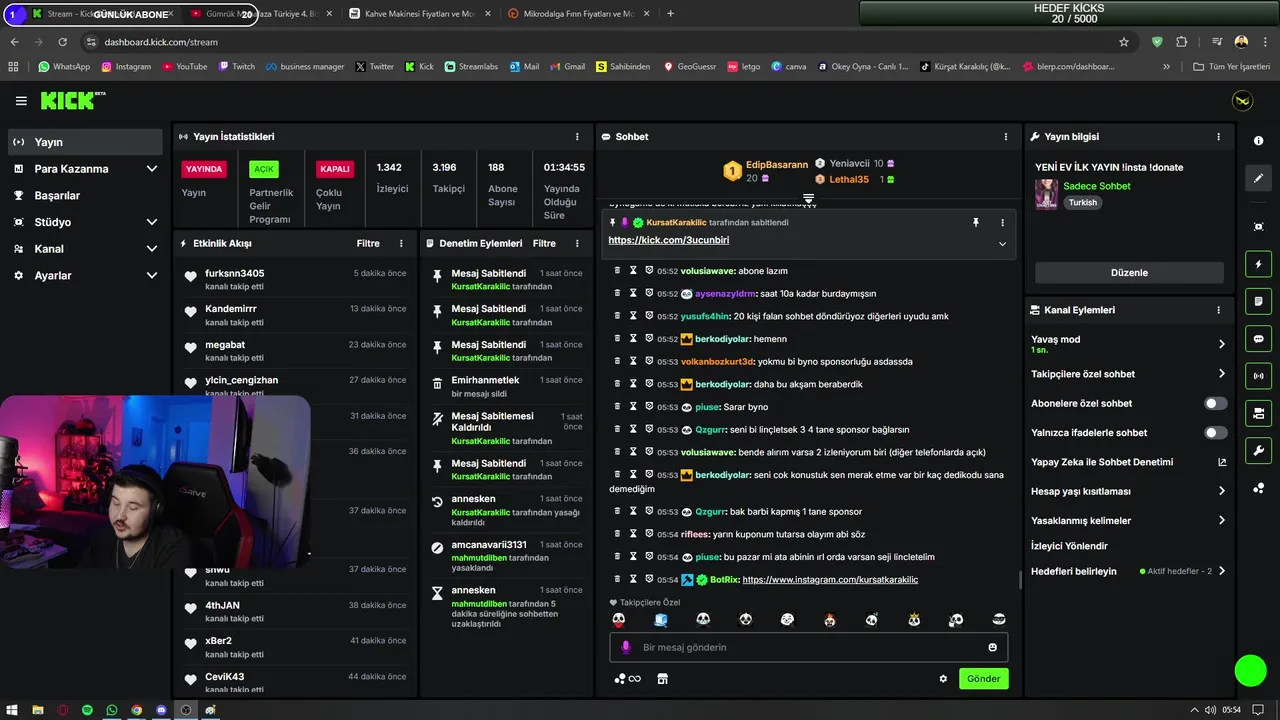Viewport: 1280px width, 720px height.
Task: Click Filtre in Etkinlik Akışı panel
Action: click(368, 244)
